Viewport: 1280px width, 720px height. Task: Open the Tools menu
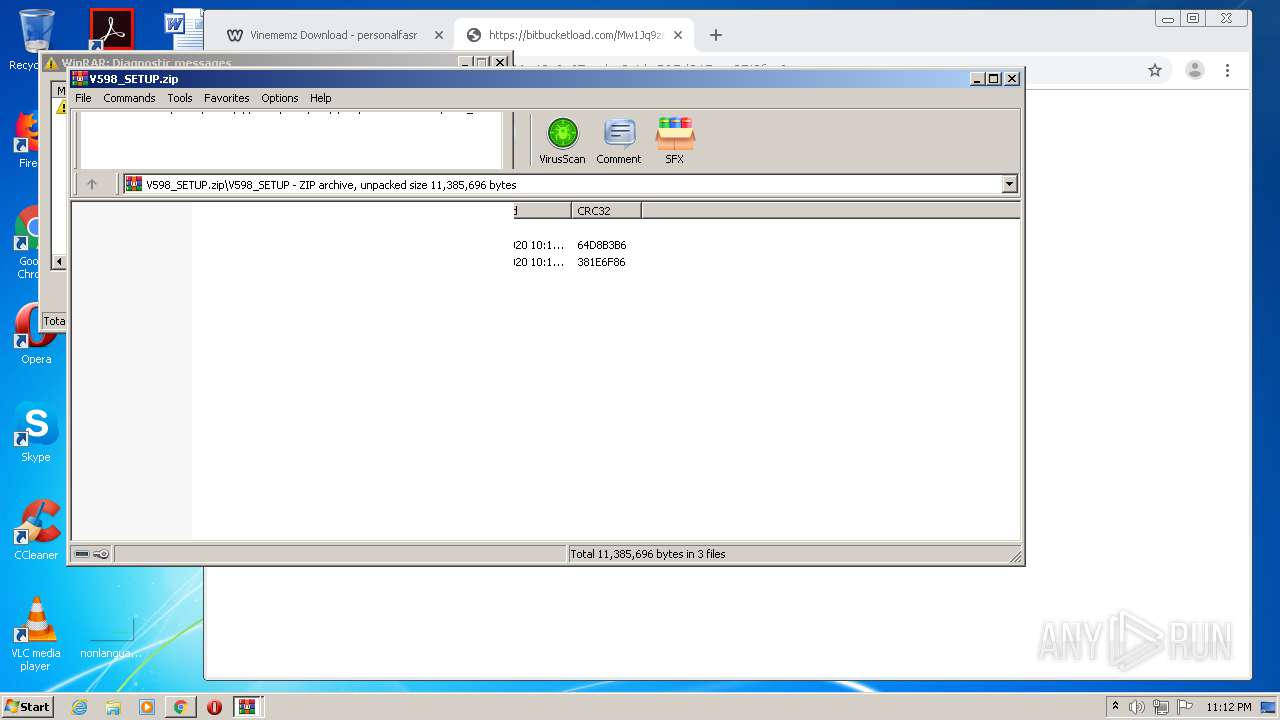[180, 98]
